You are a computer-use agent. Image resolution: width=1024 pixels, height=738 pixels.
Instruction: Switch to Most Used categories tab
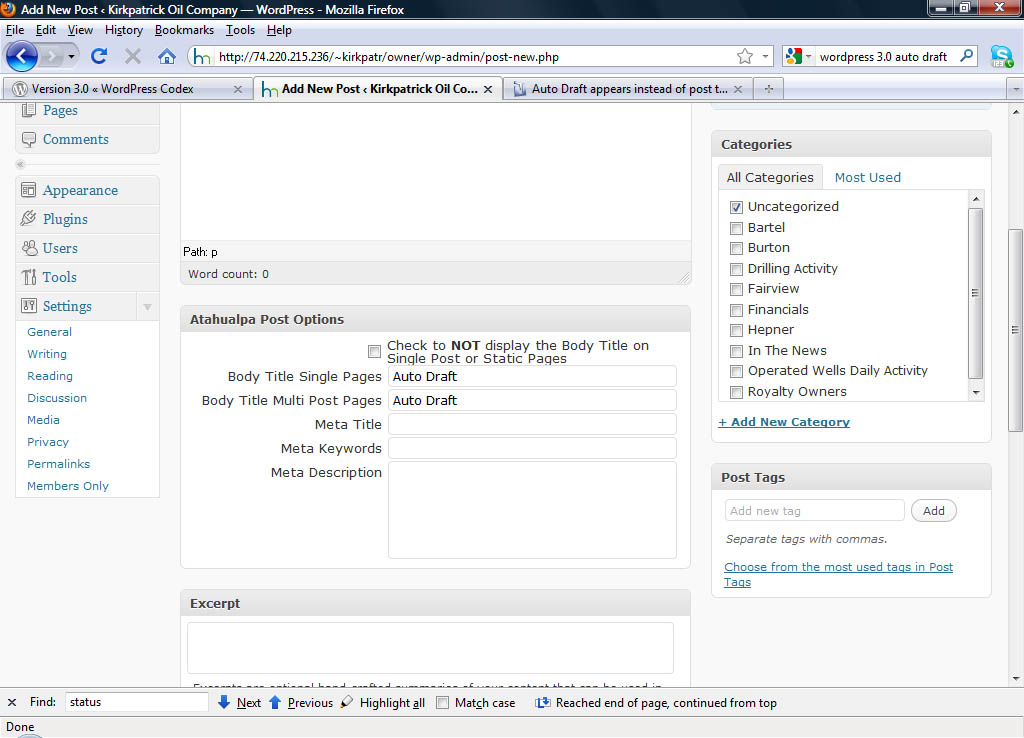pyautogui.click(x=867, y=178)
